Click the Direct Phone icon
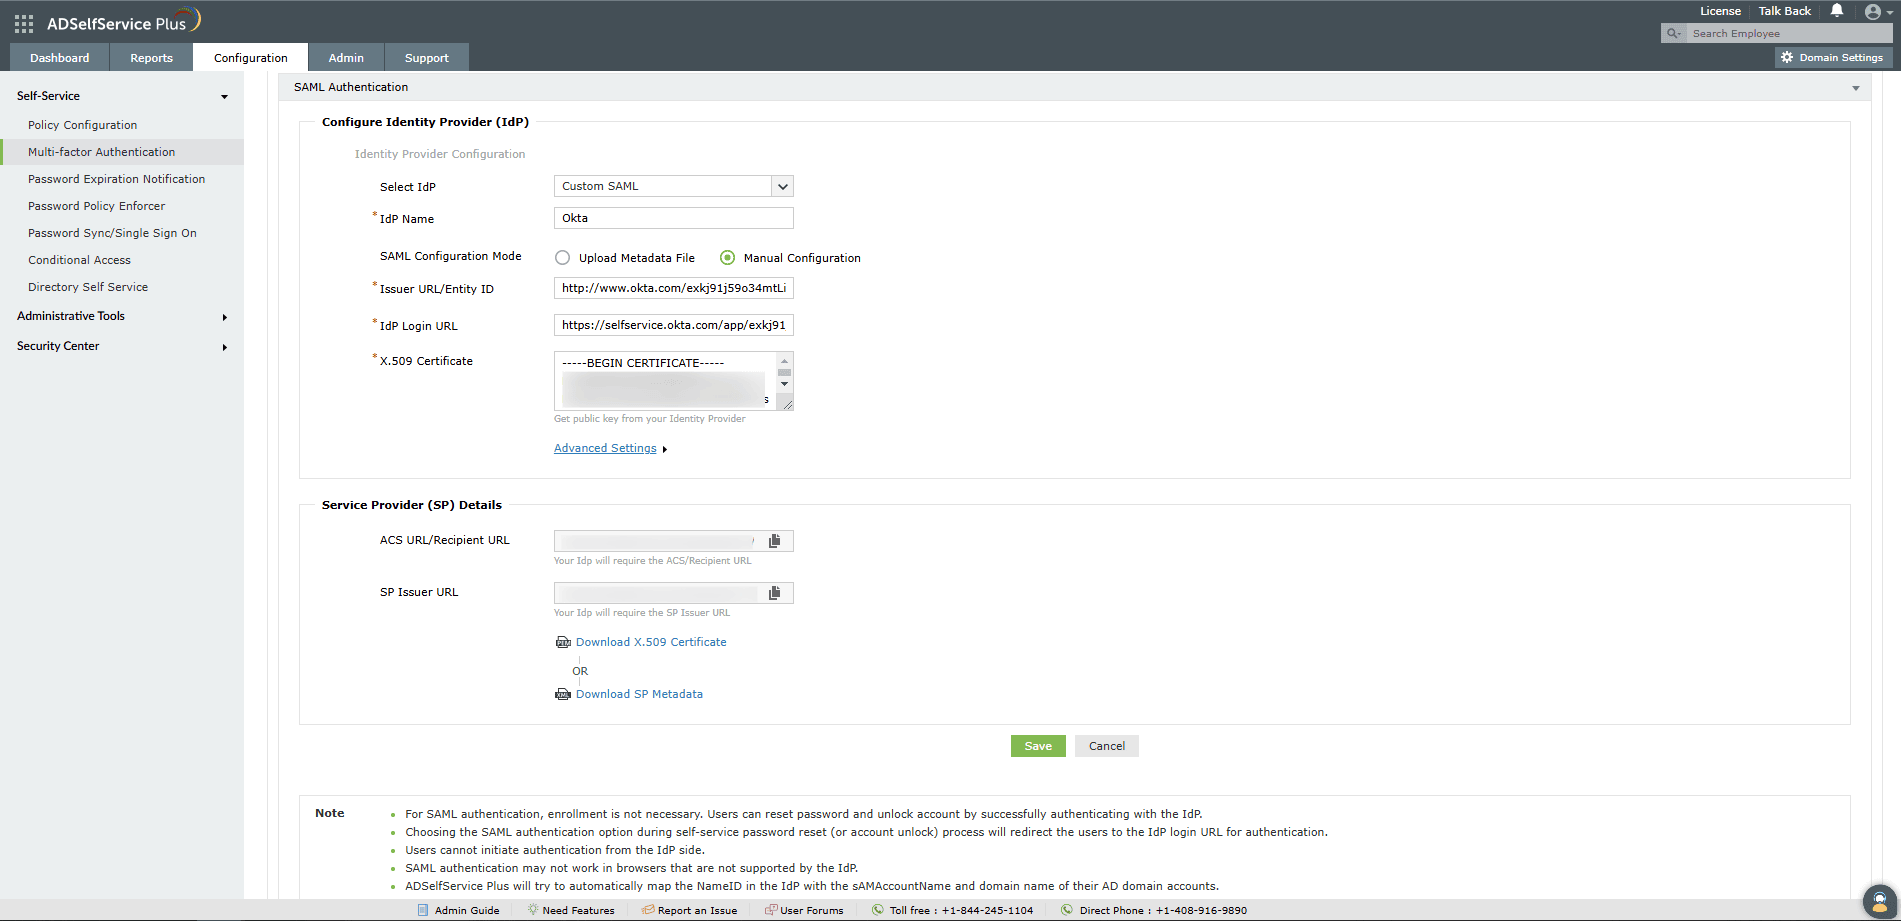The width and height of the screenshot is (1901, 921). [x=1067, y=910]
